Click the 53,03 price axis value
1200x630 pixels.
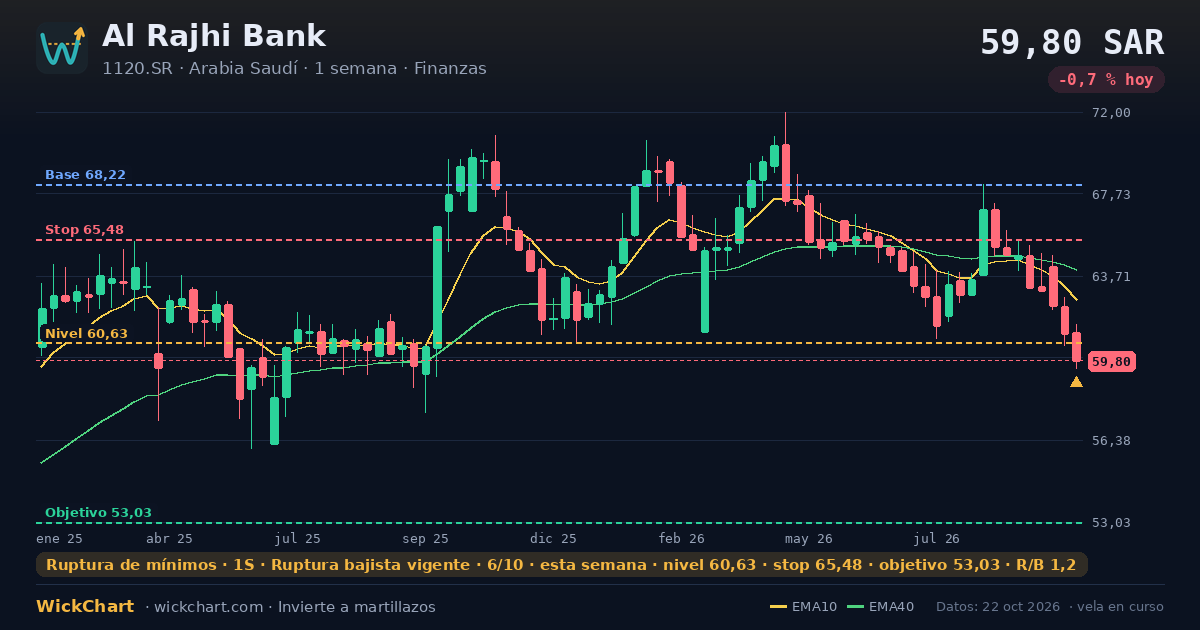tap(1112, 523)
